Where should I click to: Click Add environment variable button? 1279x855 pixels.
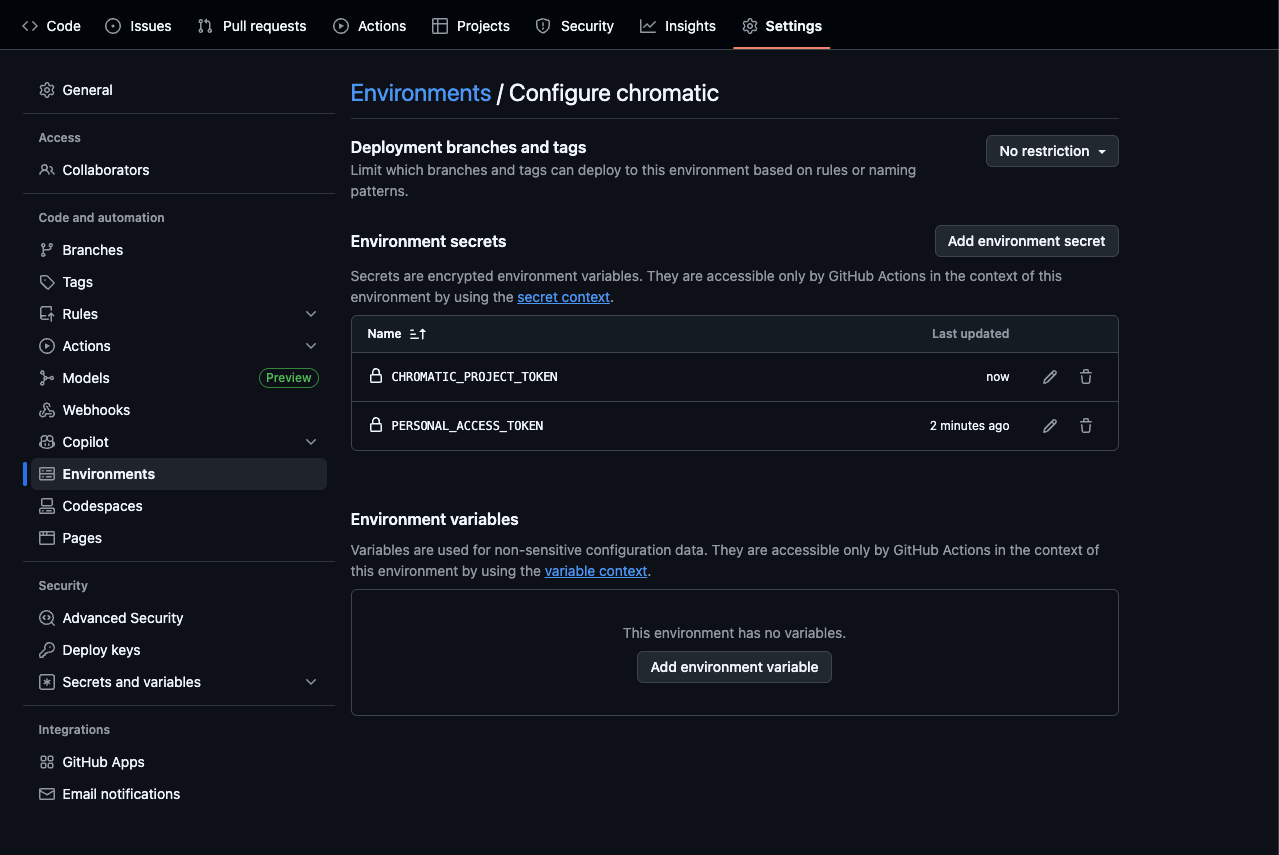click(734, 667)
